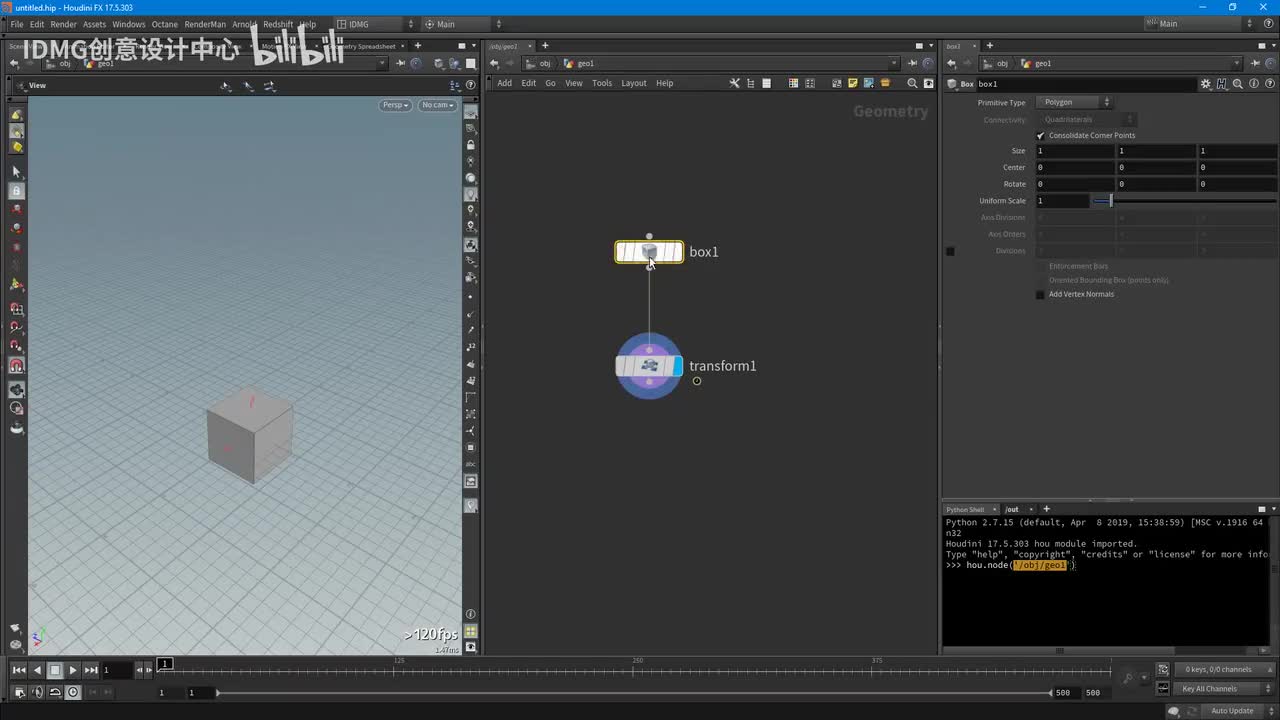Screen dimensions: 1280x720
Task: Open the Render menu
Action: 63,24
